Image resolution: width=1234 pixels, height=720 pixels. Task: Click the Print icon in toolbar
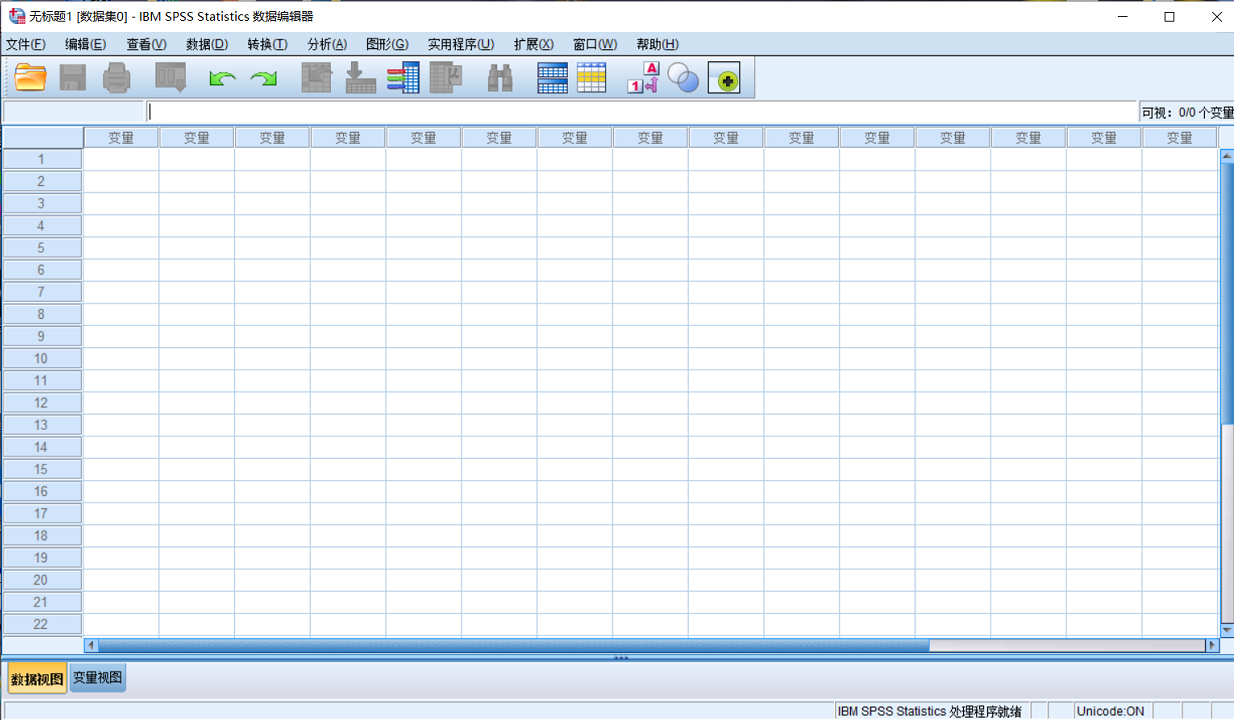pos(117,77)
